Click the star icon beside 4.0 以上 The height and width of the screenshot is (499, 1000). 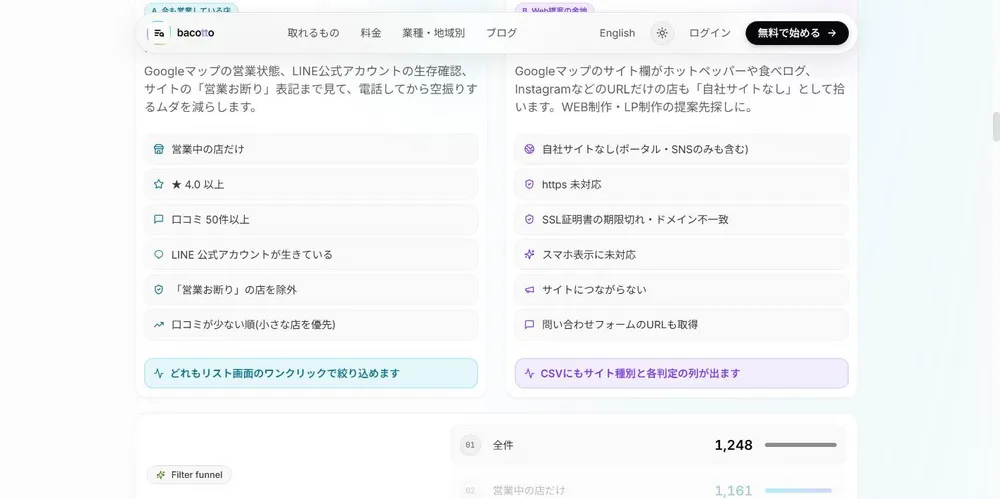[159, 184]
